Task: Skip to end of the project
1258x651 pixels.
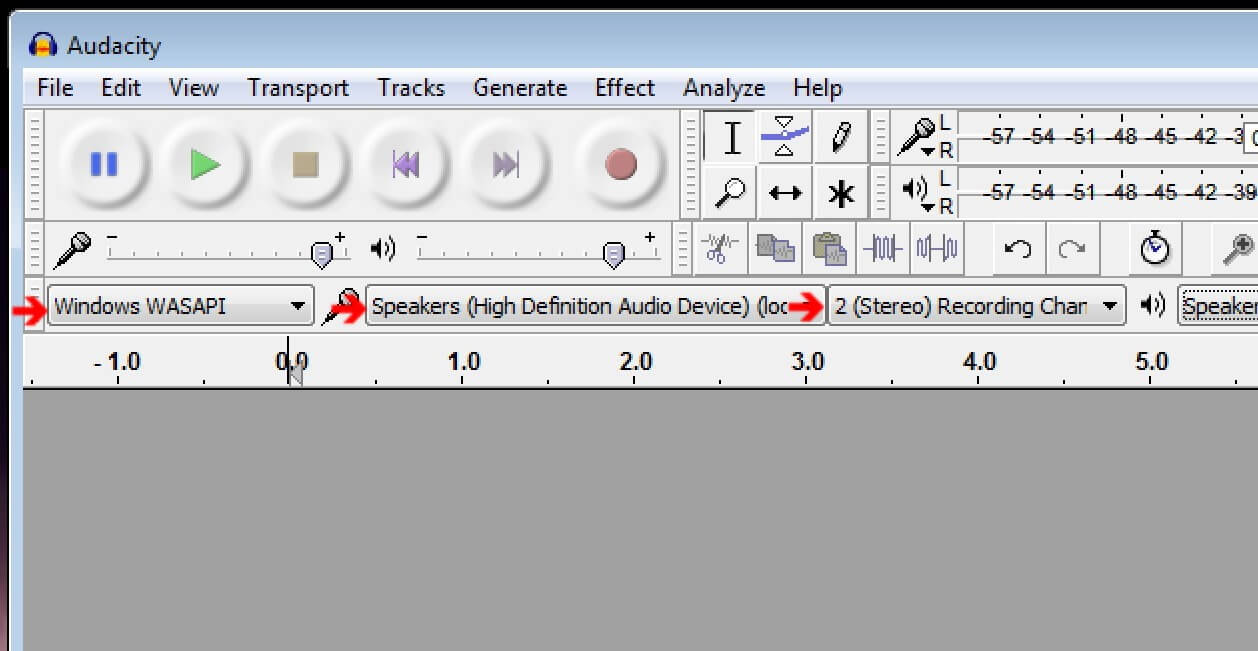Action: 506,164
